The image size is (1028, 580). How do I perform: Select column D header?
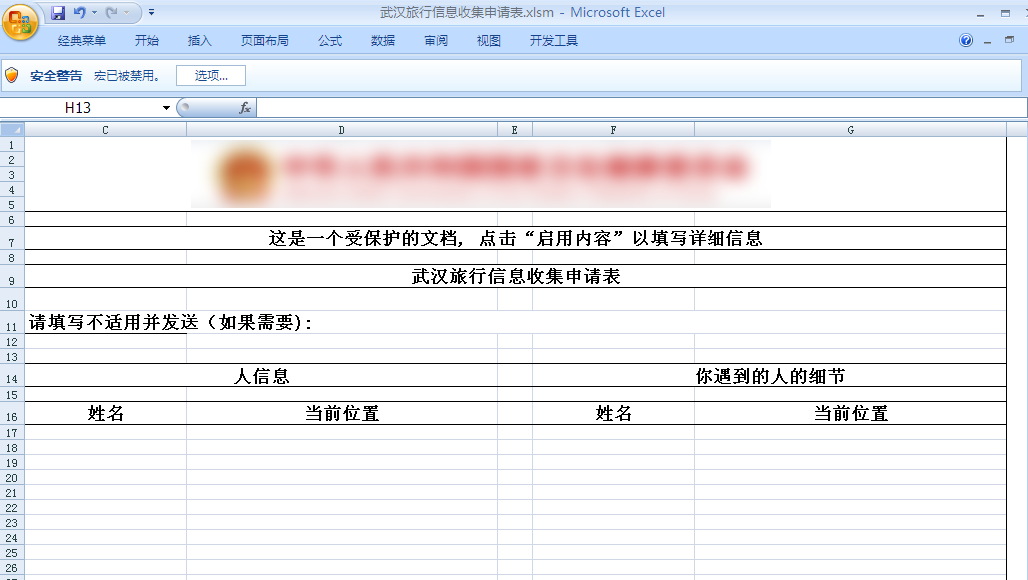341,130
